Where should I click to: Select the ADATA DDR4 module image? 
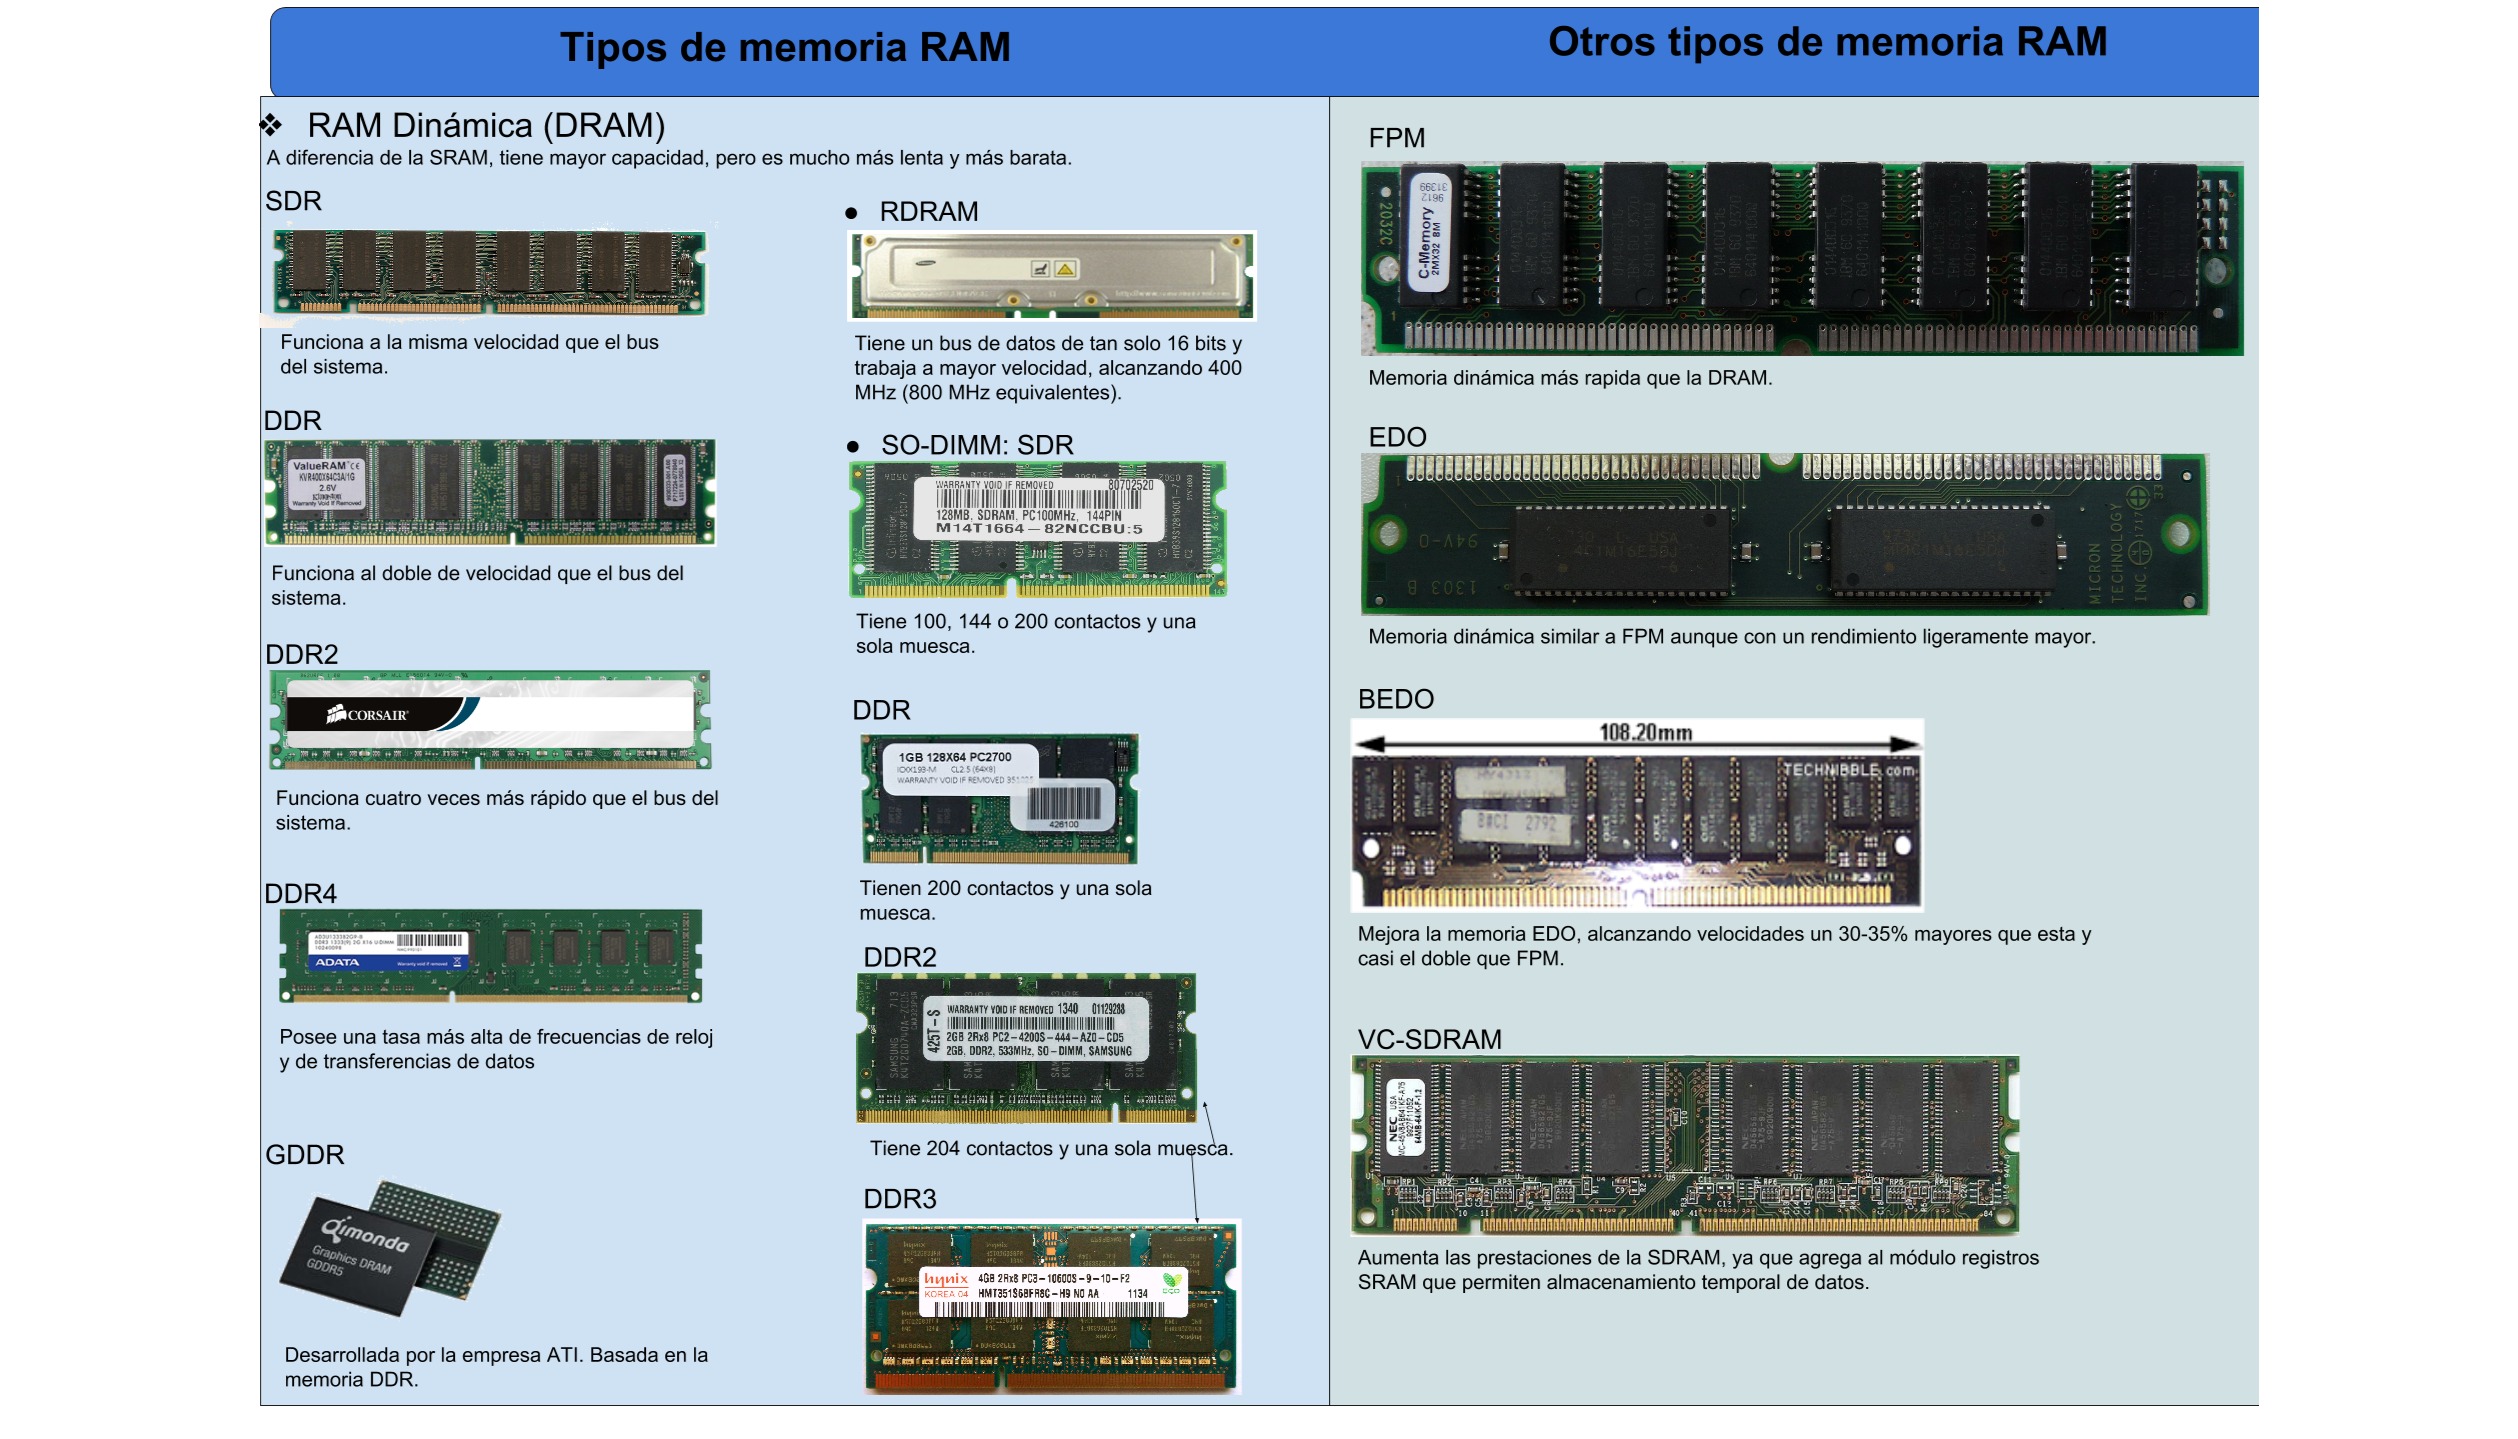click(490, 955)
